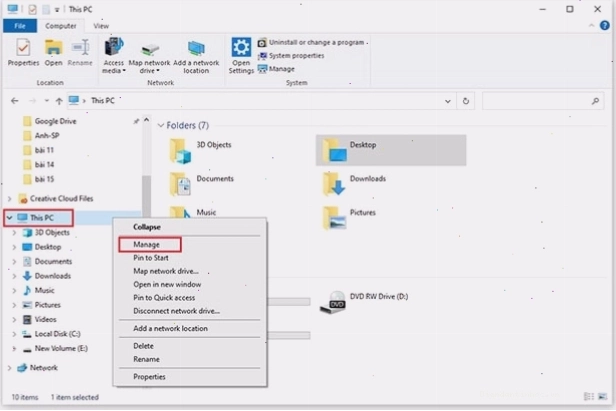Click the Pictures folder icon
Viewport: 616px width, 411px height.
click(334, 218)
